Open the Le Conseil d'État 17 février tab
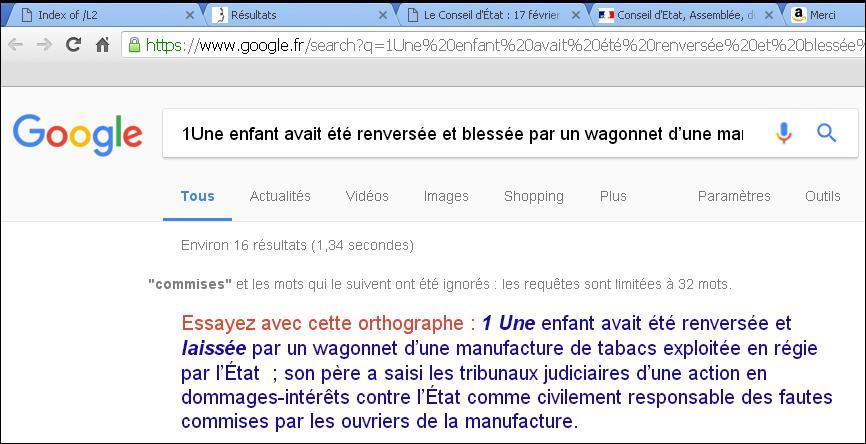 [485, 15]
